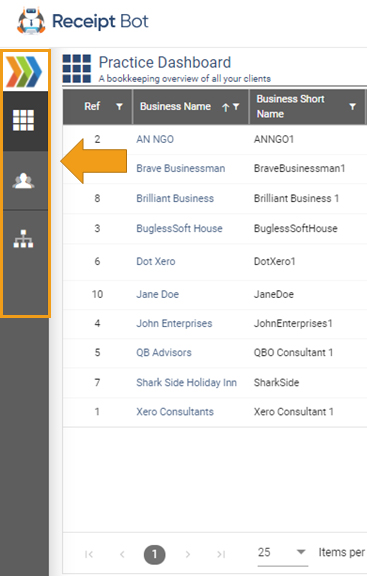Open the Xero Consultants client link

(x=175, y=411)
